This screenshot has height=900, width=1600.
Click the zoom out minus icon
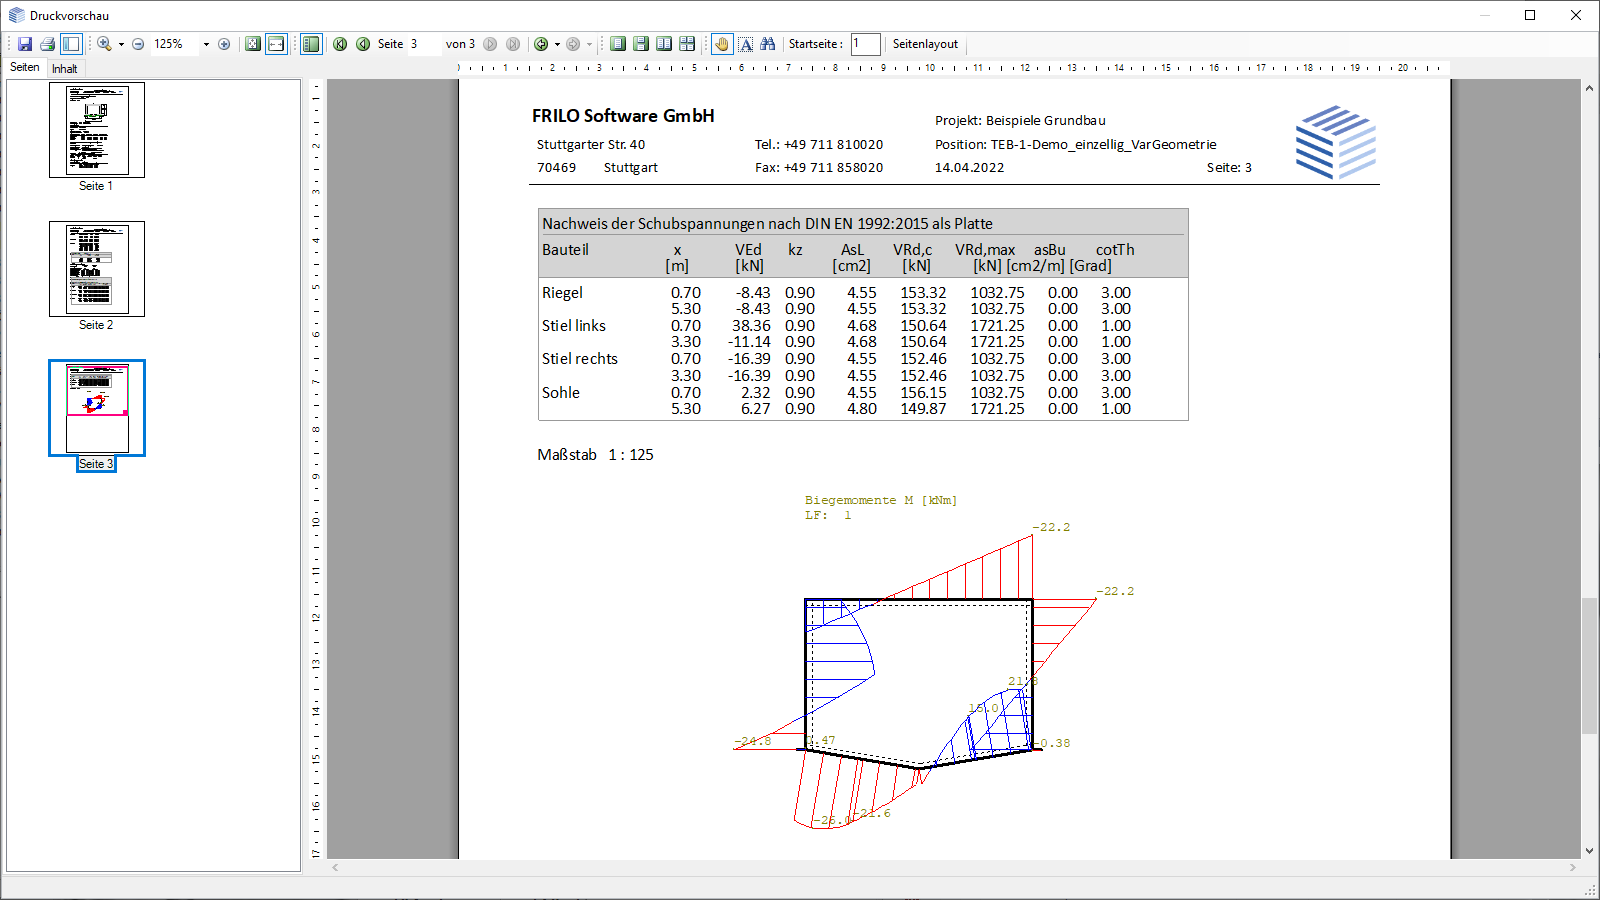coord(138,44)
